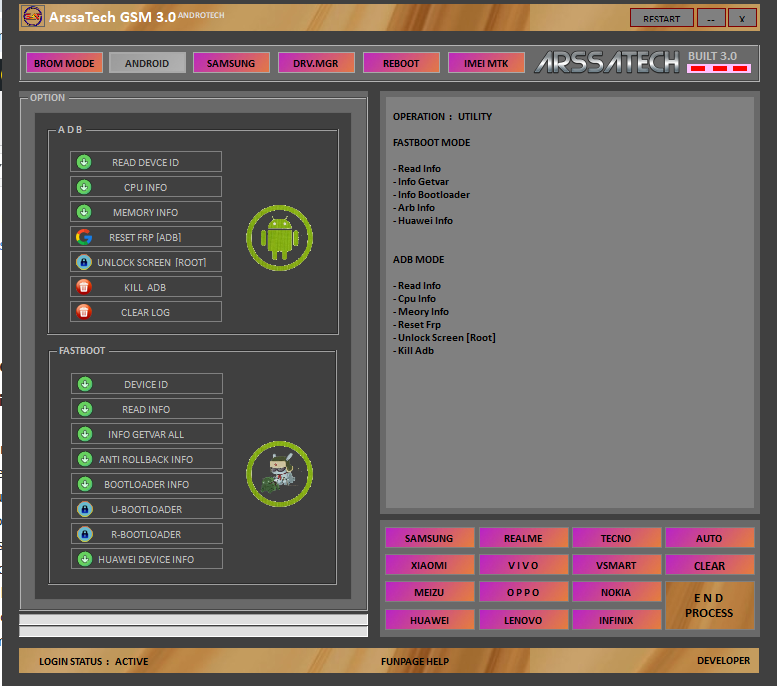Select the INFINIX brand button
Screen dimensions: 777x686
pos(616,620)
